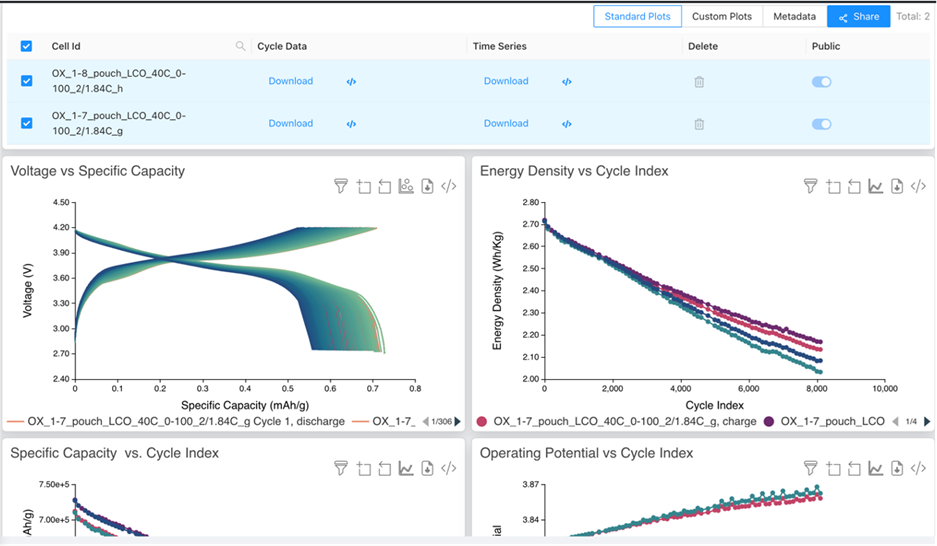Delete the OX_1-7_pouch cell with trash icon

[x=699, y=124]
